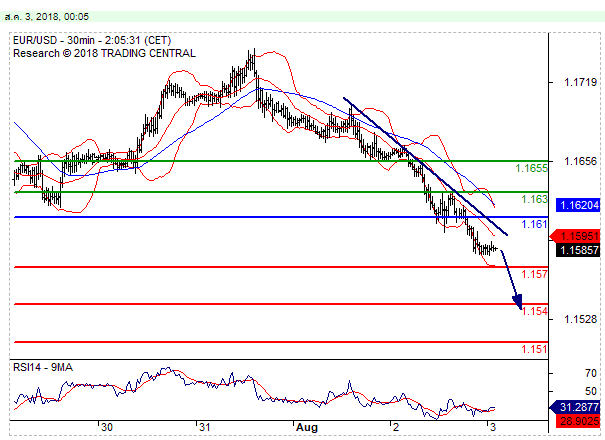The width and height of the screenshot is (605, 440).
Task: Click the 1.1719 price axis label
Action: click(x=580, y=82)
